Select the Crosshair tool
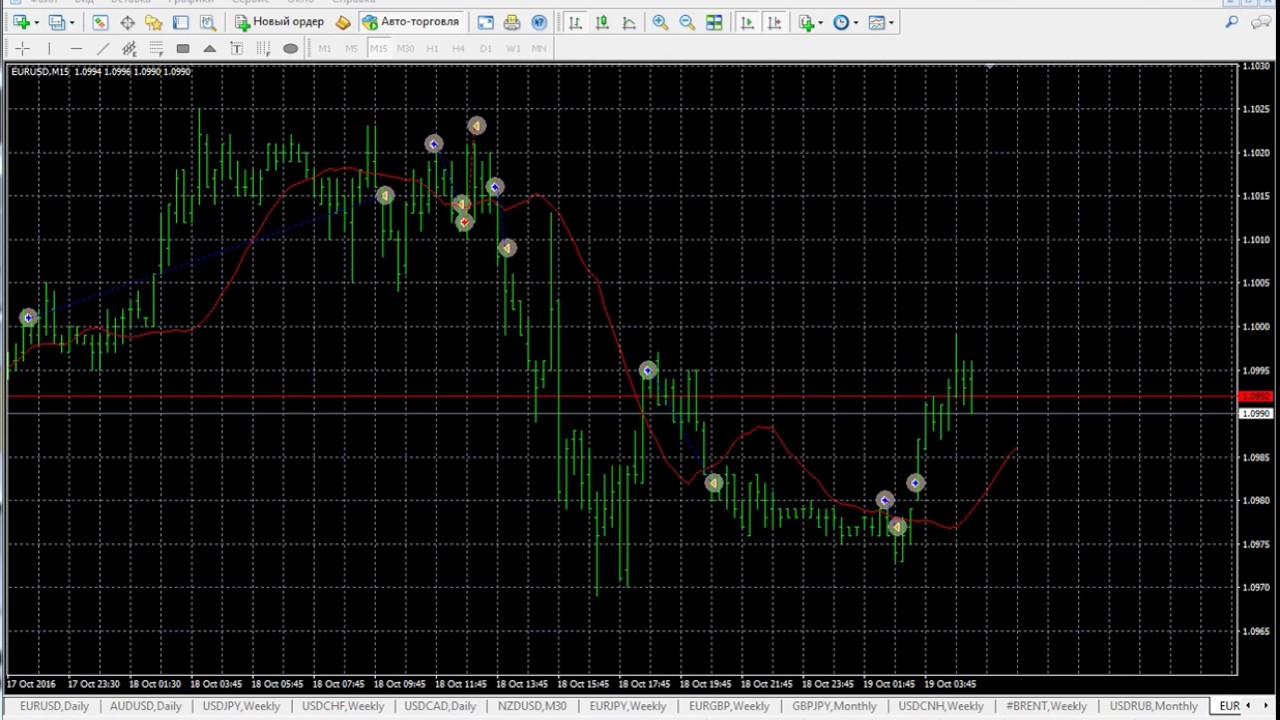The height and width of the screenshot is (720, 1280). pyautogui.click(x=22, y=48)
